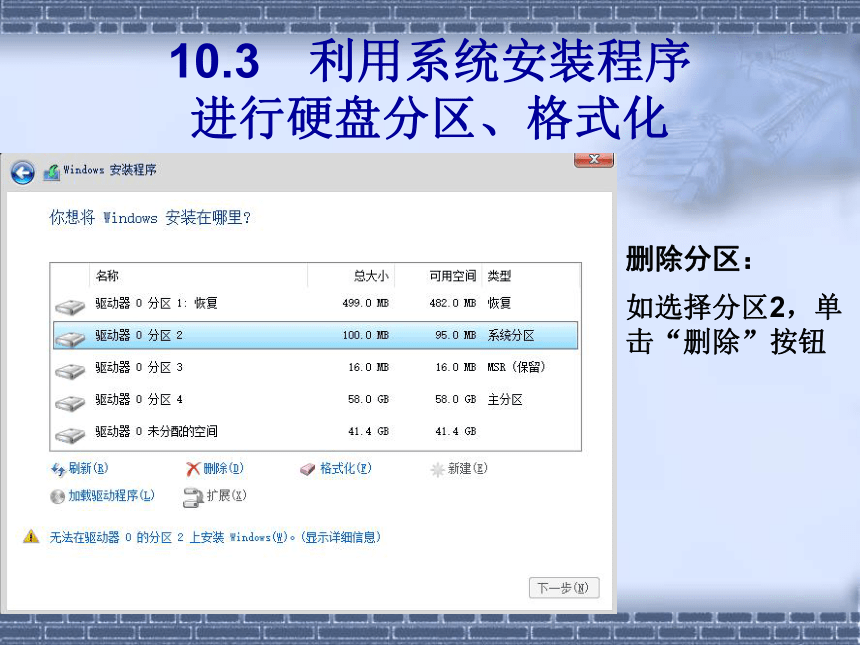Click the 新建(E) link
860x645 pixels.
(467, 468)
